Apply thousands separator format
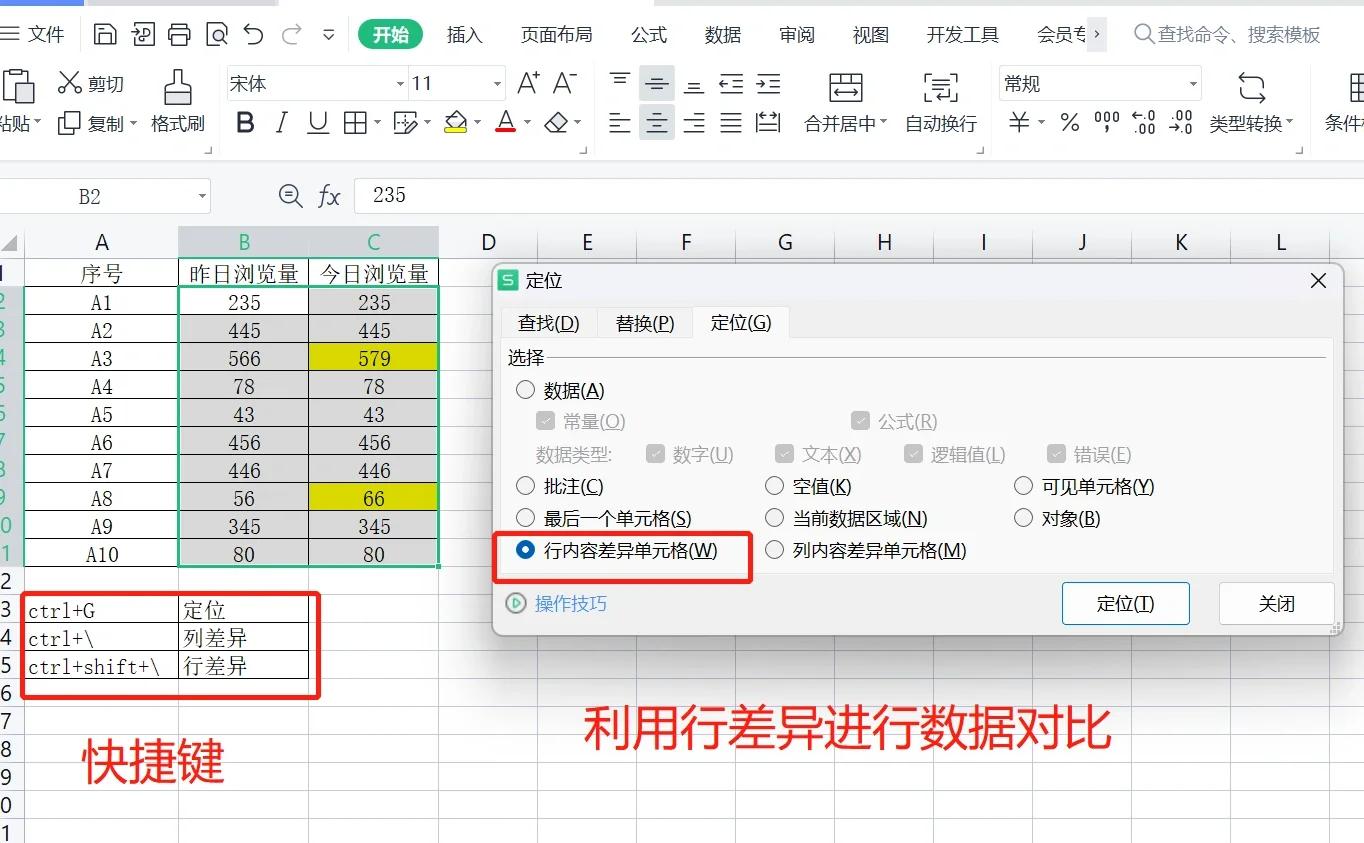The height and width of the screenshot is (843, 1364). 1107,123
